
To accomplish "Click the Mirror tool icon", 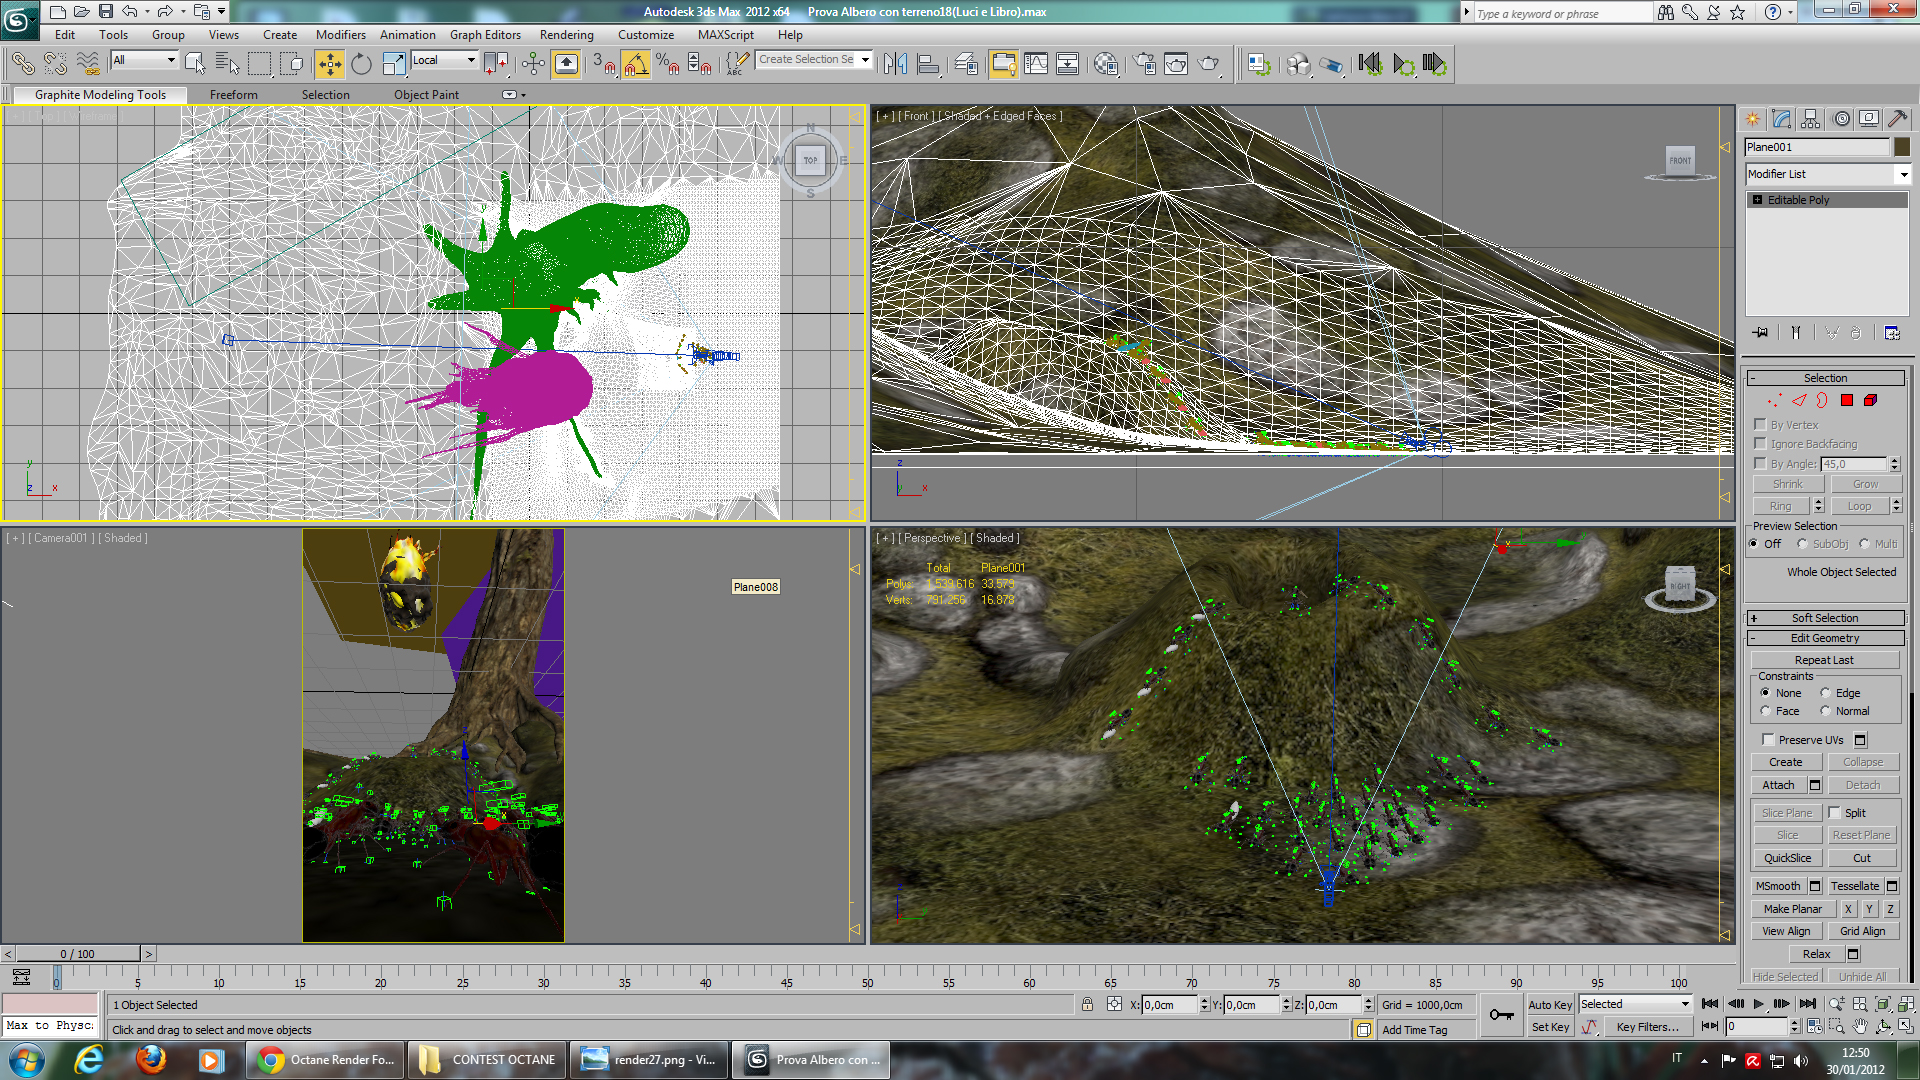I will pos(895,64).
